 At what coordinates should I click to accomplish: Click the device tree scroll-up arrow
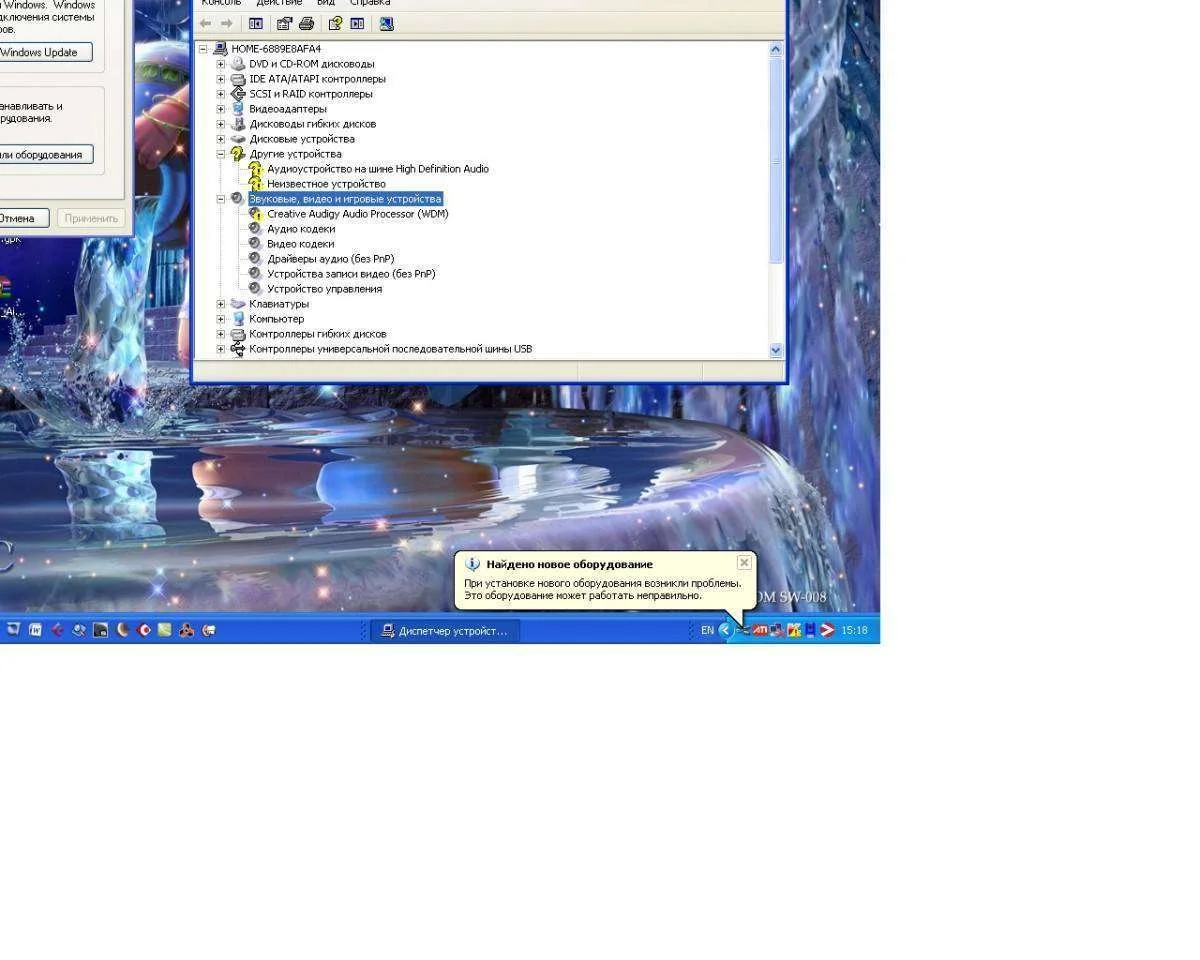click(776, 49)
